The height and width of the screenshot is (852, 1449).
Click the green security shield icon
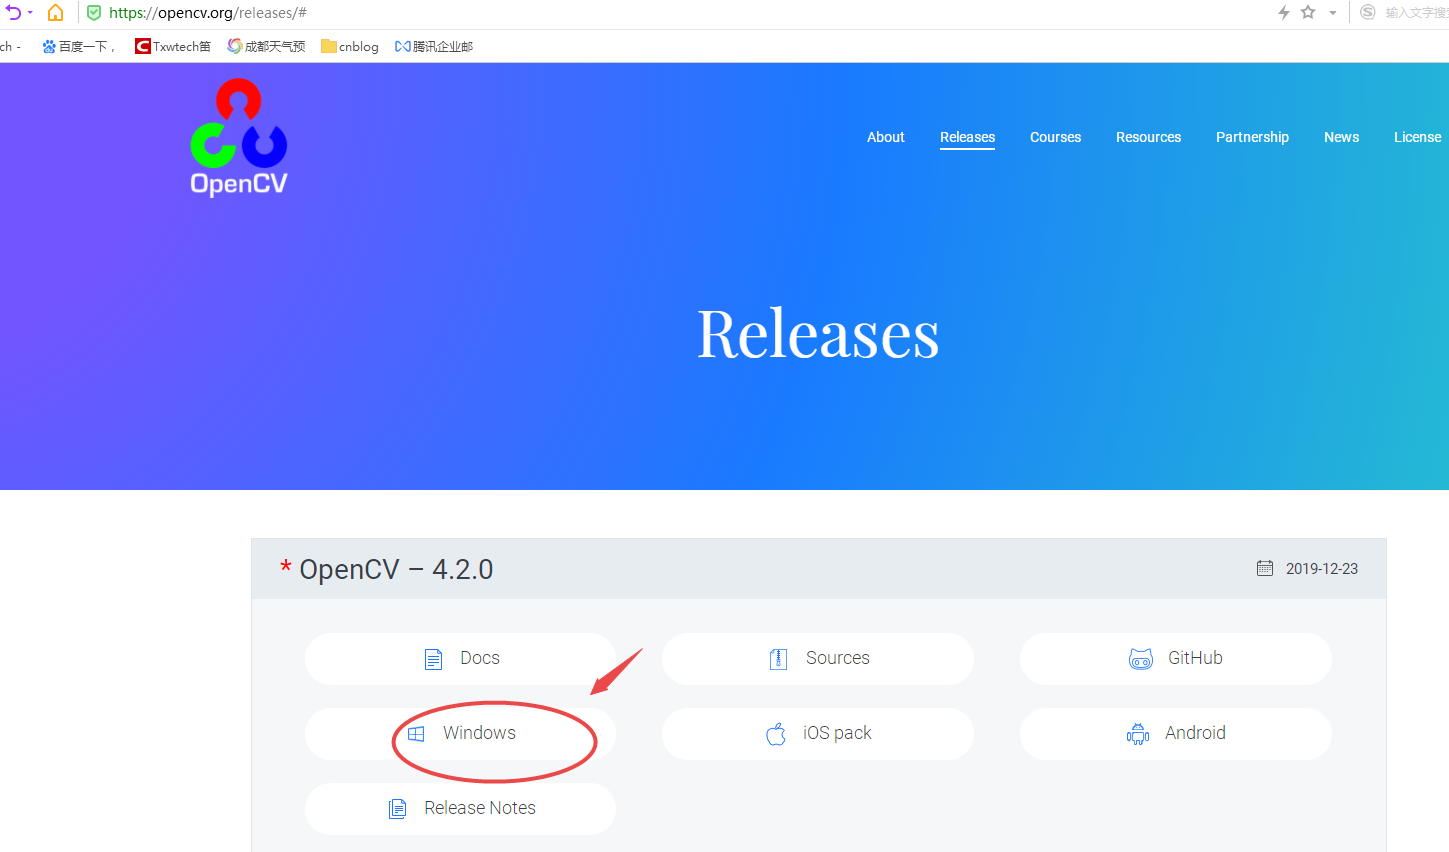point(94,13)
